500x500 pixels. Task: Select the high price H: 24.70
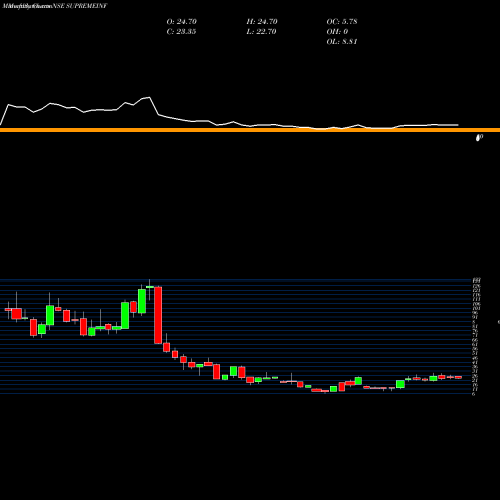(x=262, y=21)
